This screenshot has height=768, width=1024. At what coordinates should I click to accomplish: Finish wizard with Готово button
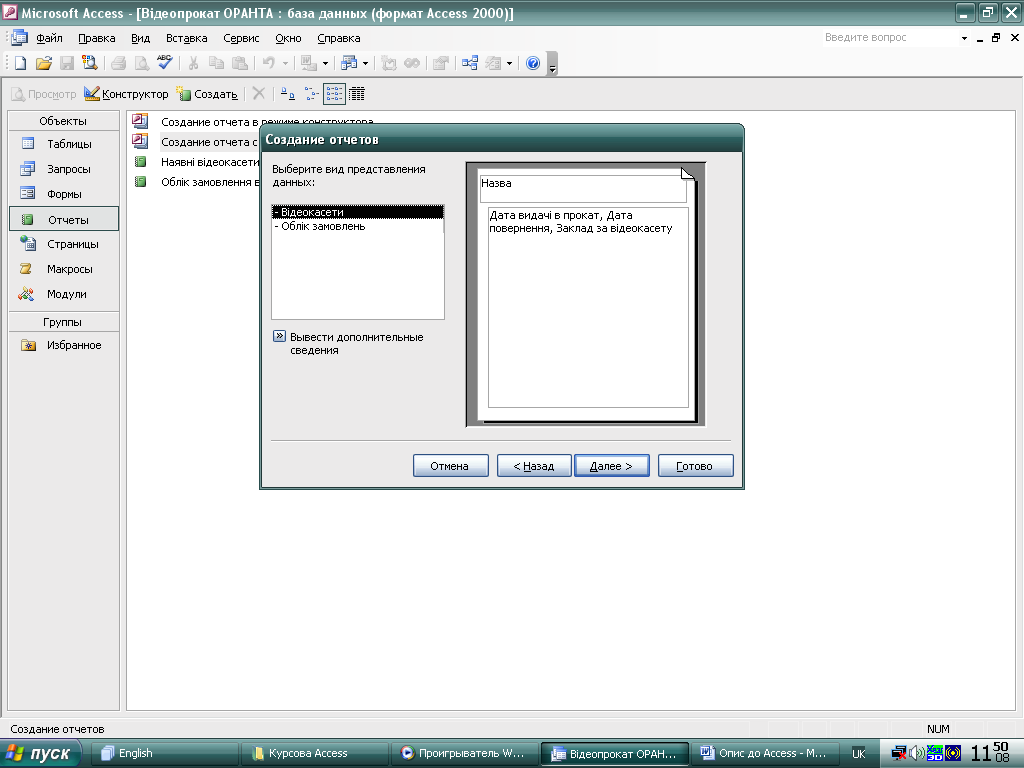point(695,466)
